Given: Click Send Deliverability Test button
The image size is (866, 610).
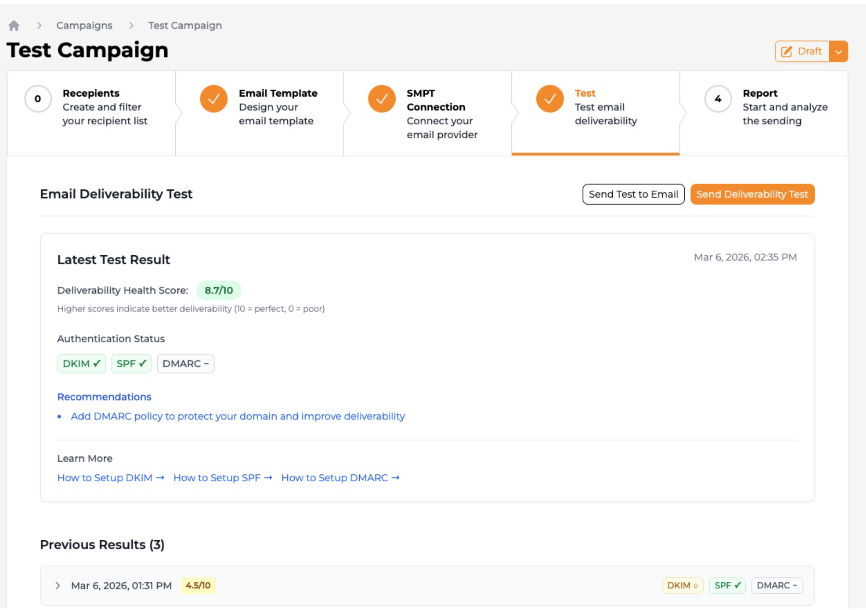Looking at the screenshot, I should click(x=752, y=194).
